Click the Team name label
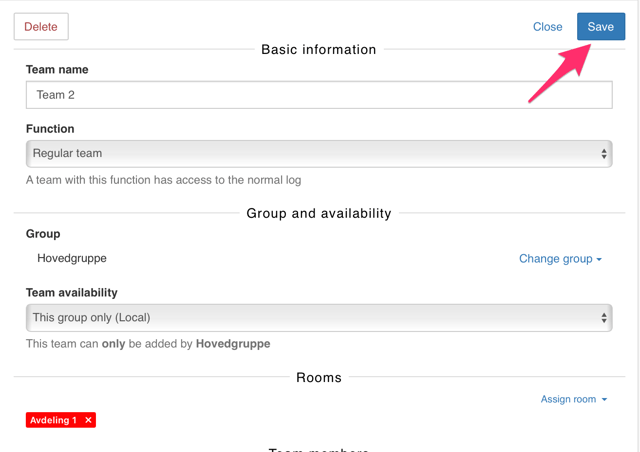Screen dimensions: 640x452 pos(57,70)
